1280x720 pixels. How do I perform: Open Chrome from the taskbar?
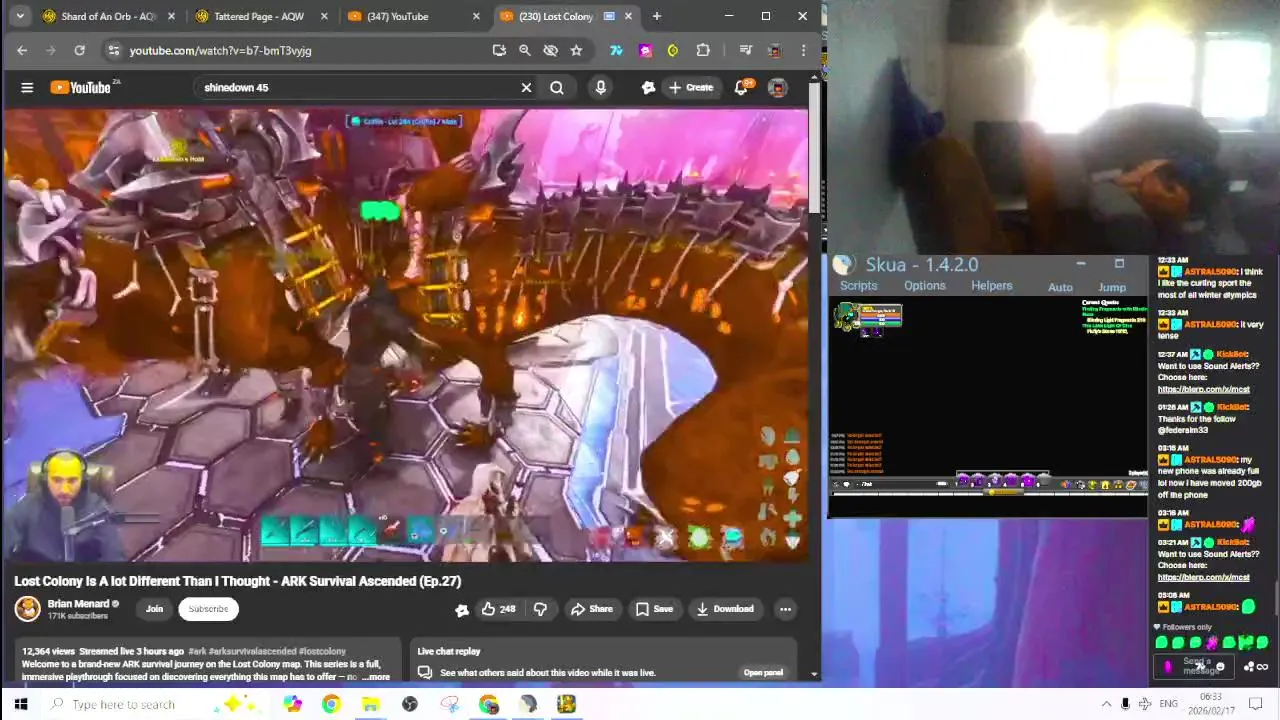[x=331, y=704]
